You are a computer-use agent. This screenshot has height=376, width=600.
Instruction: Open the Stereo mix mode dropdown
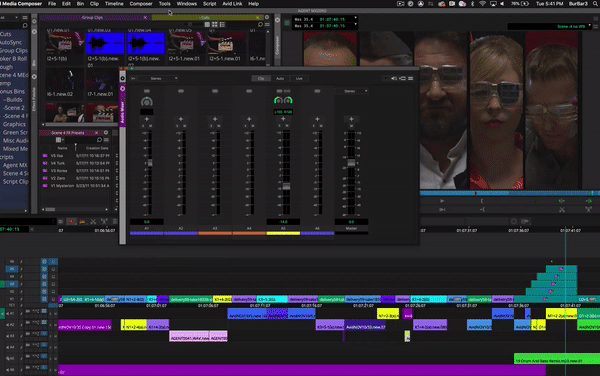click(158, 78)
